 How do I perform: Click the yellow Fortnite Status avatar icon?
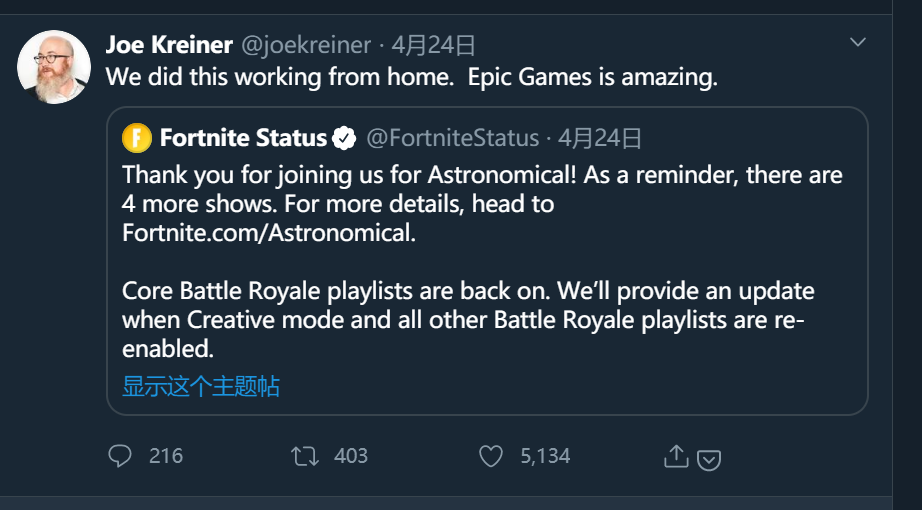coord(137,137)
